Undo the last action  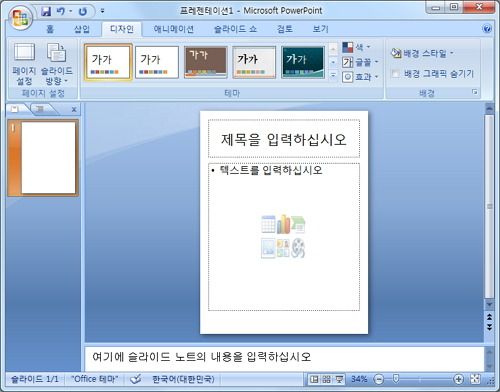tap(61, 12)
